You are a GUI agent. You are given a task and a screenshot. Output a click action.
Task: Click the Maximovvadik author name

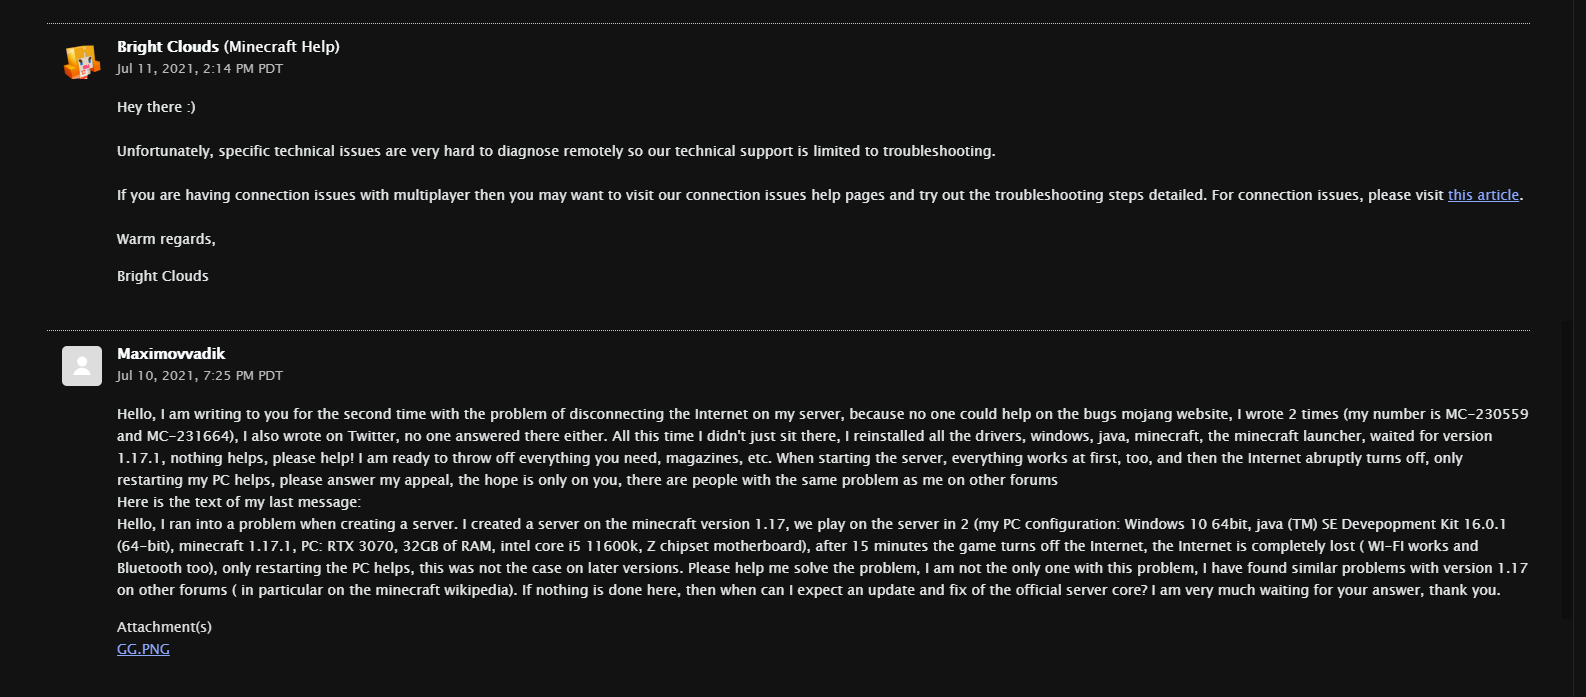point(171,354)
